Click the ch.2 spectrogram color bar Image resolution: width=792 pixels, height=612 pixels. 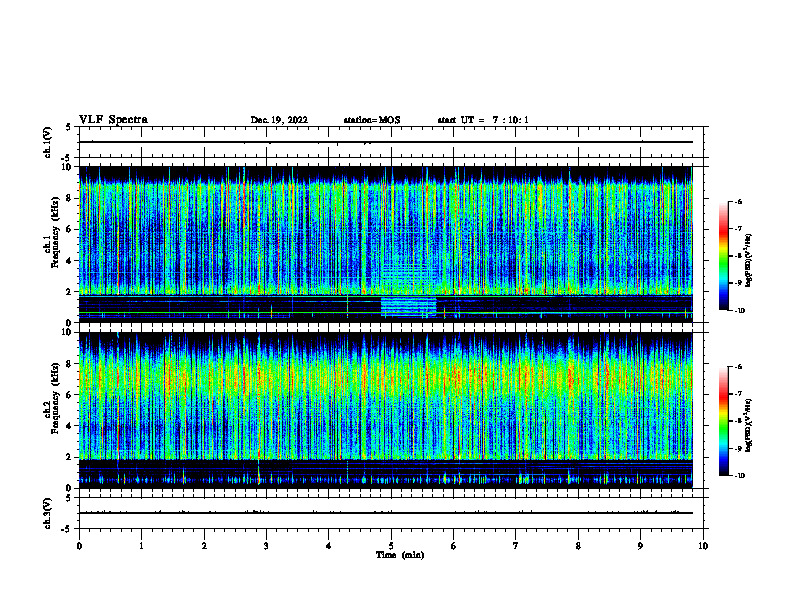723,421
